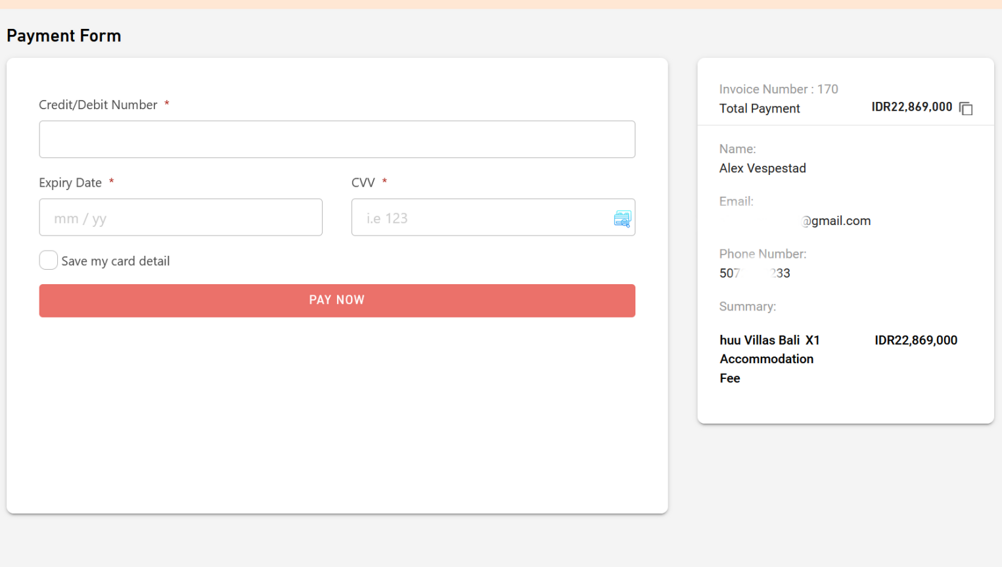The image size is (1002, 567).
Task: Click the Summary section label
Action: pos(747,306)
